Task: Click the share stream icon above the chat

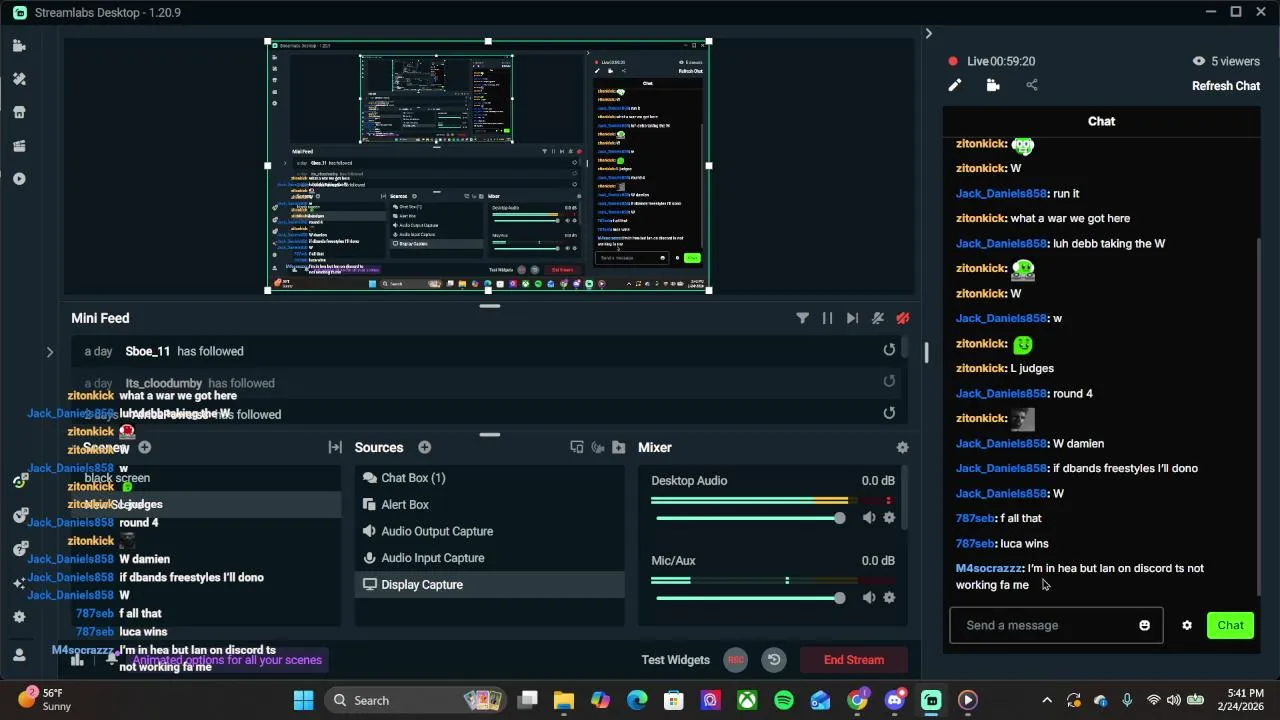Action: [x=1032, y=86]
